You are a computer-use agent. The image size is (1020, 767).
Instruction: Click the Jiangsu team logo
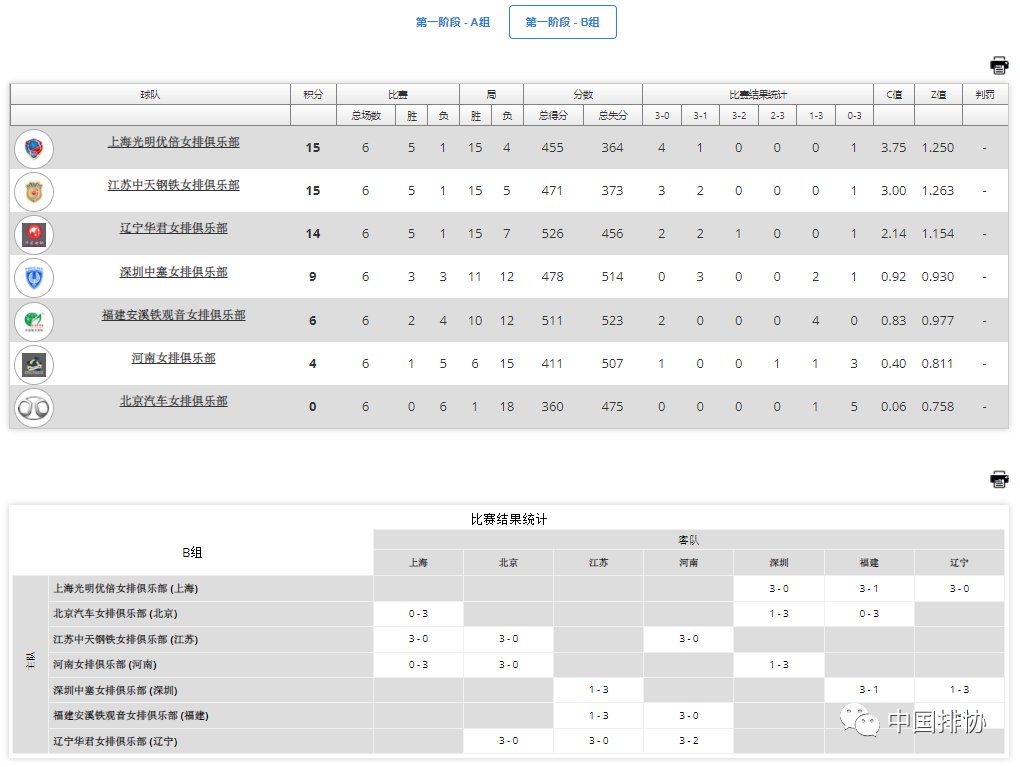(34, 191)
